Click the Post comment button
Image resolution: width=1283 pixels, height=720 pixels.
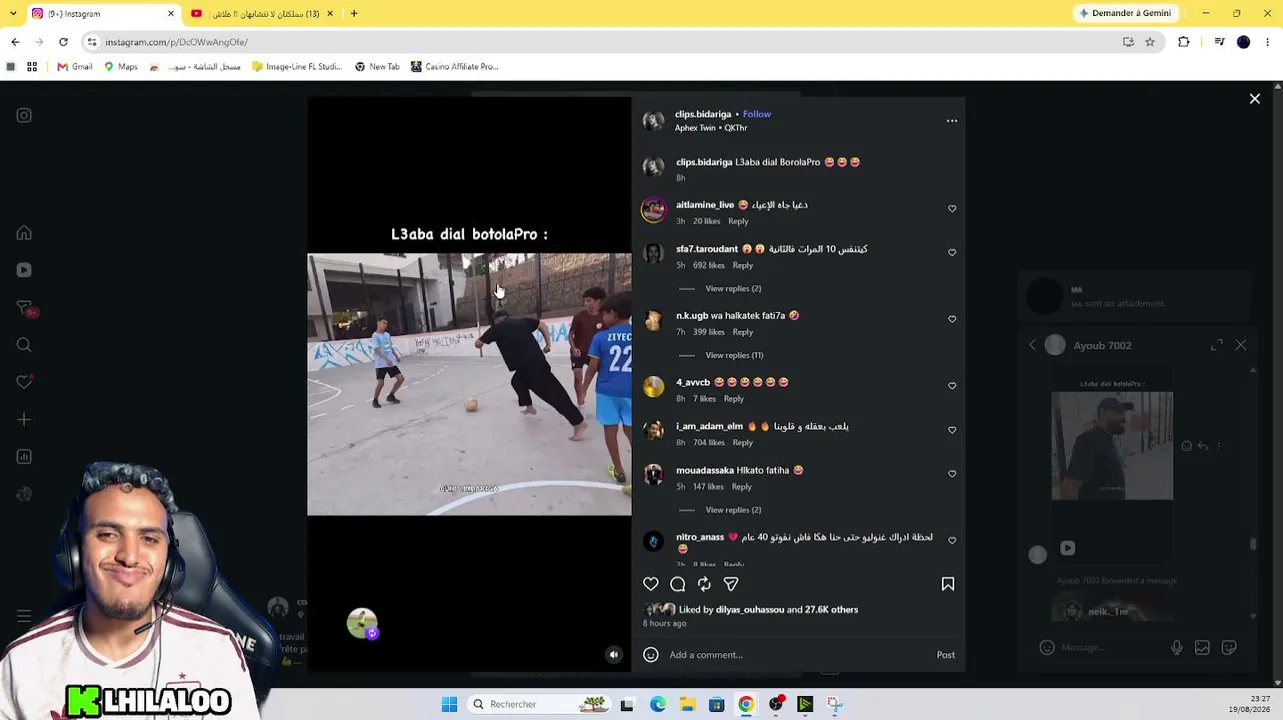[x=946, y=655]
